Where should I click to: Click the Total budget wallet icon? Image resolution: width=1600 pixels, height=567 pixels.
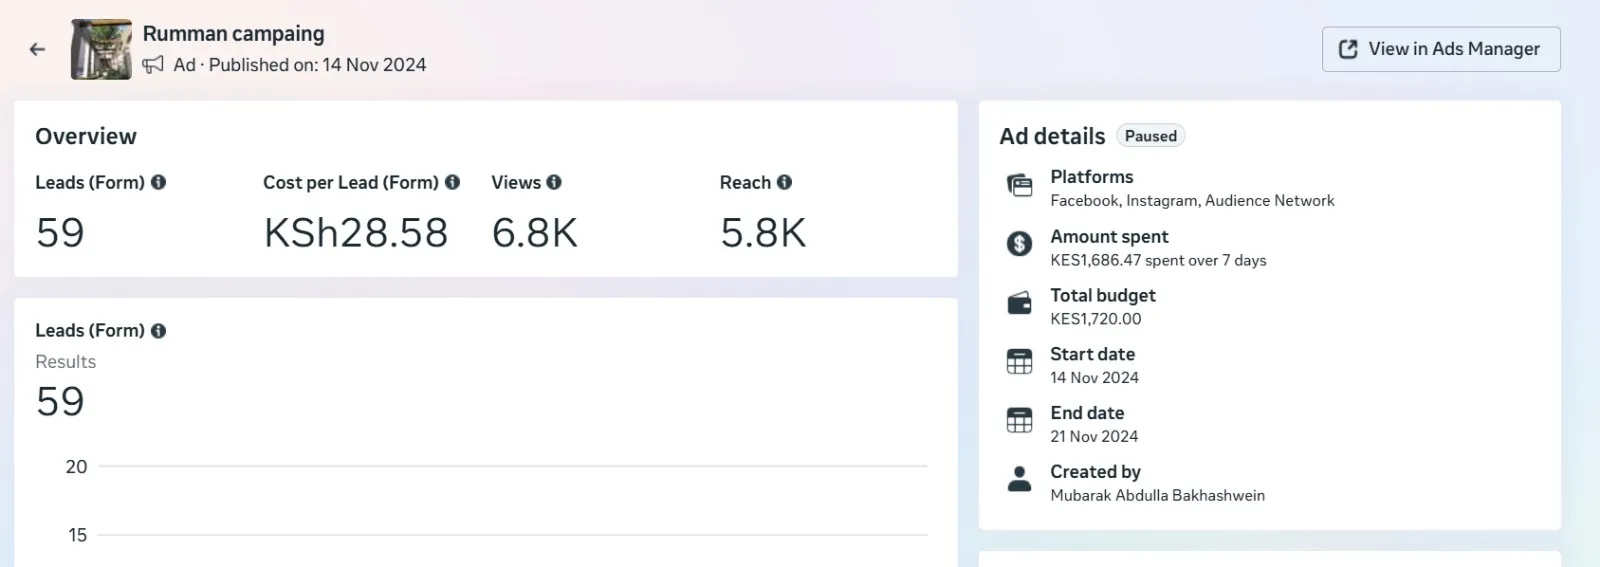coord(1019,302)
